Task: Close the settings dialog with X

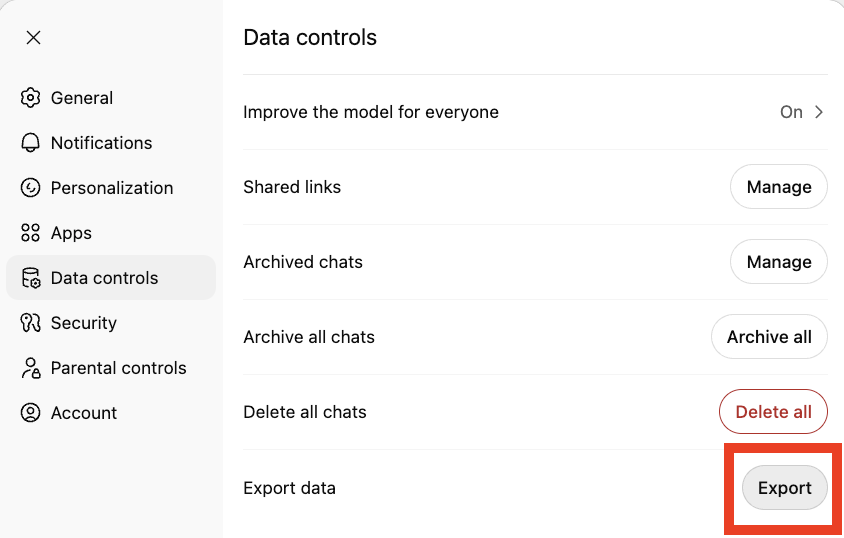Action: click(33, 38)
